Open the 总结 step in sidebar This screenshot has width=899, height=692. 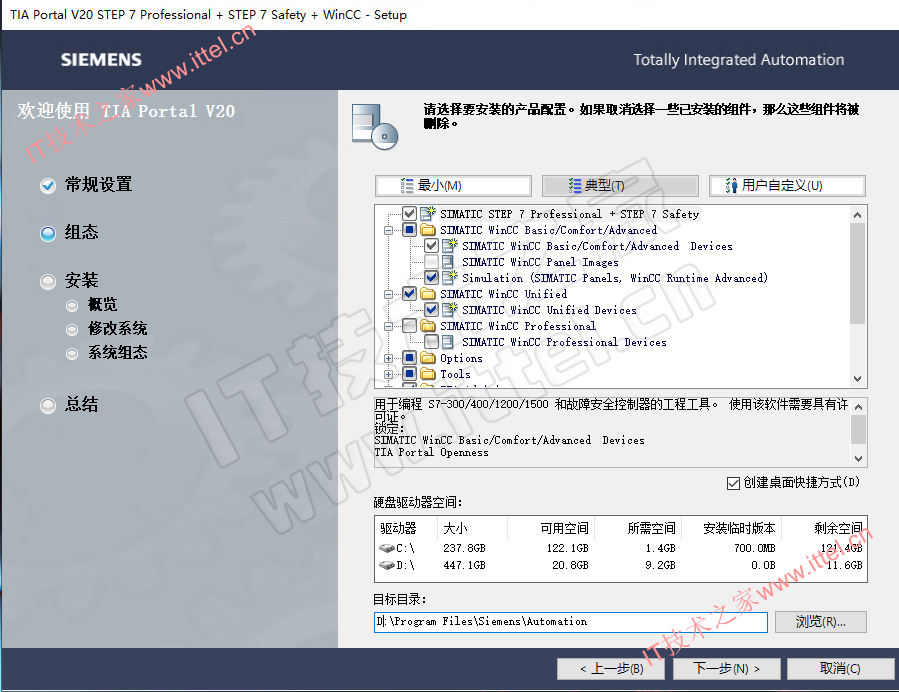point(69,405)
